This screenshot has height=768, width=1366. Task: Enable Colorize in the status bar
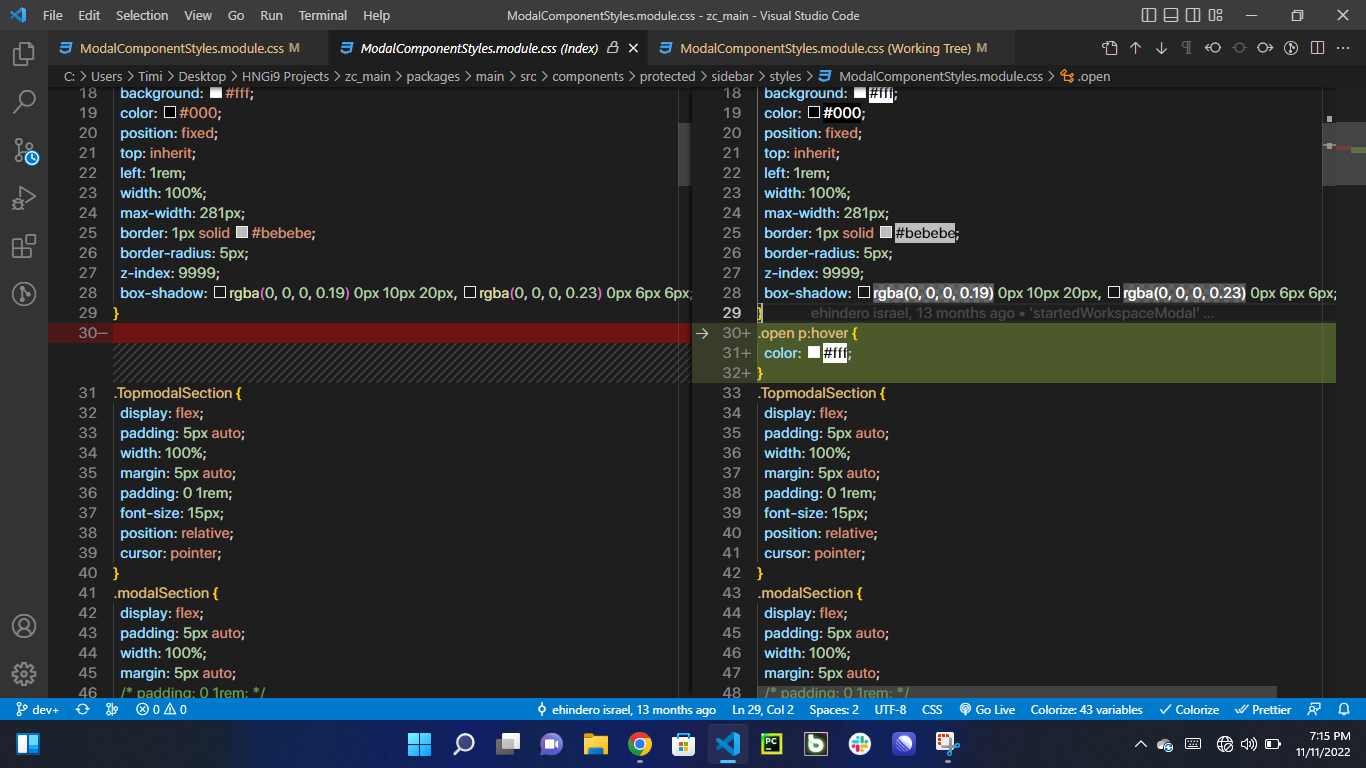coord(1189,709)
